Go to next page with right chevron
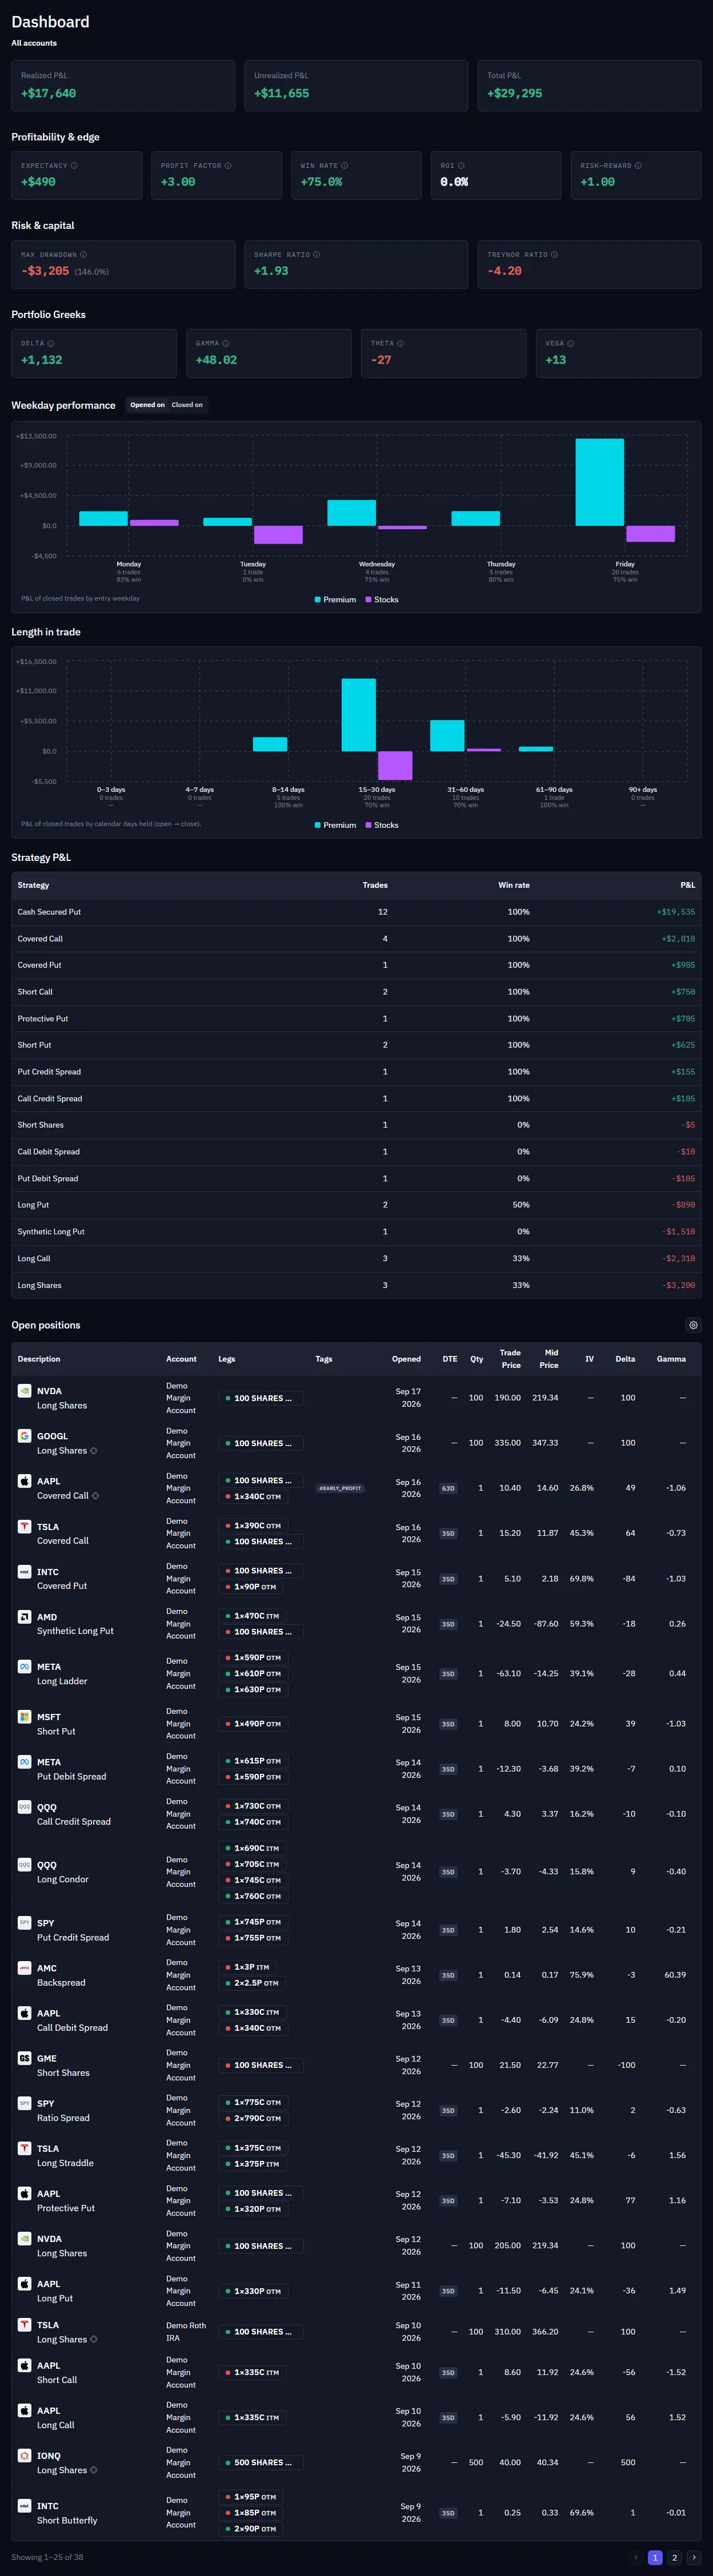Screen dimensions: 713x2576 coord(694,2557)
